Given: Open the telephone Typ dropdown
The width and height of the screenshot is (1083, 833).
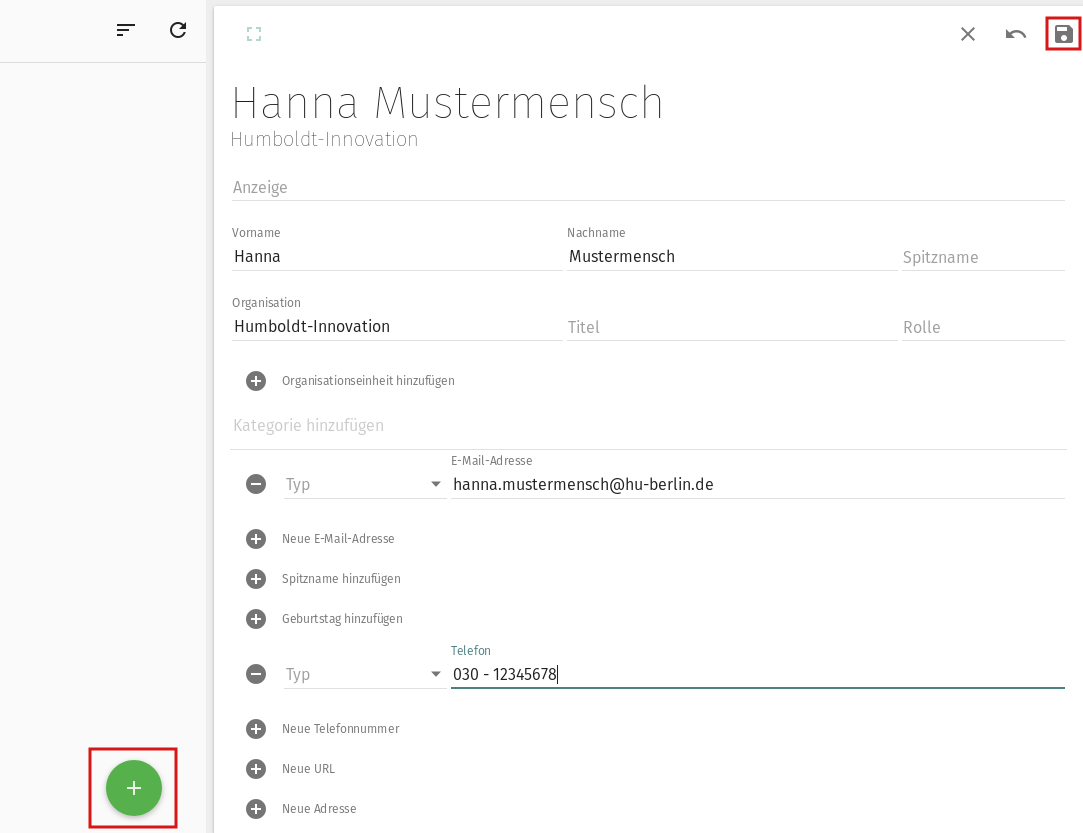Looking at the screenshot, I should point(365,674).
